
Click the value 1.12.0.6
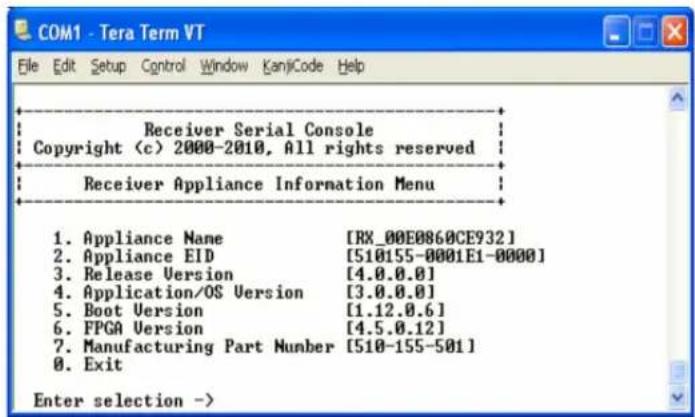point(395,310)
